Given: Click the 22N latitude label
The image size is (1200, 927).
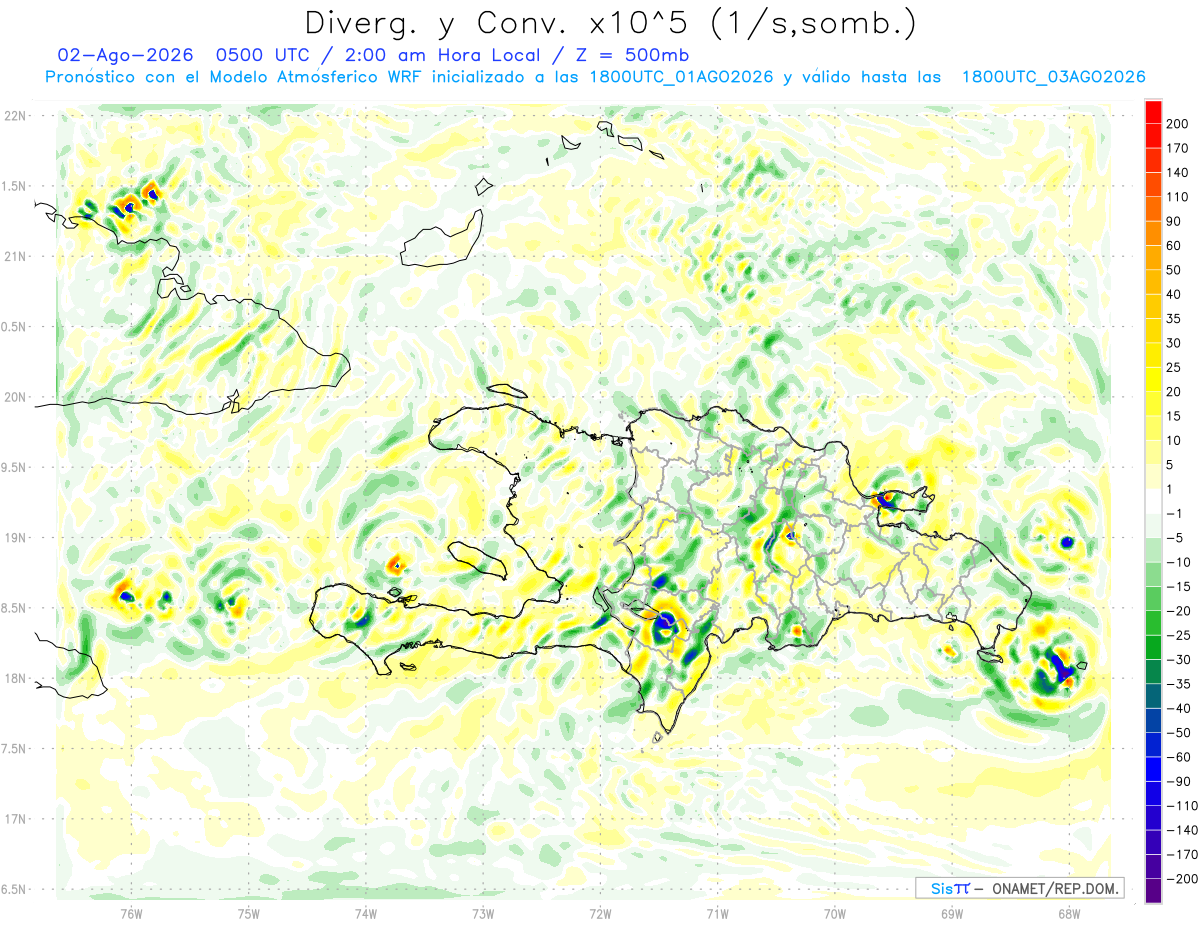Looking at the screenshot, I should (x=16, y=116).
